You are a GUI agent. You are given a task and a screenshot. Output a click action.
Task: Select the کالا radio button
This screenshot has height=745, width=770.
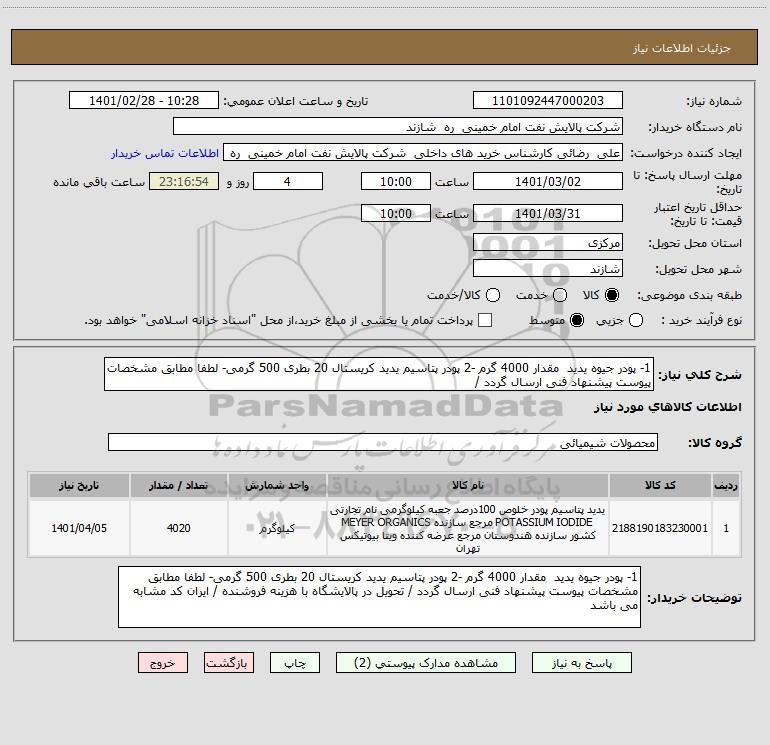612,295
